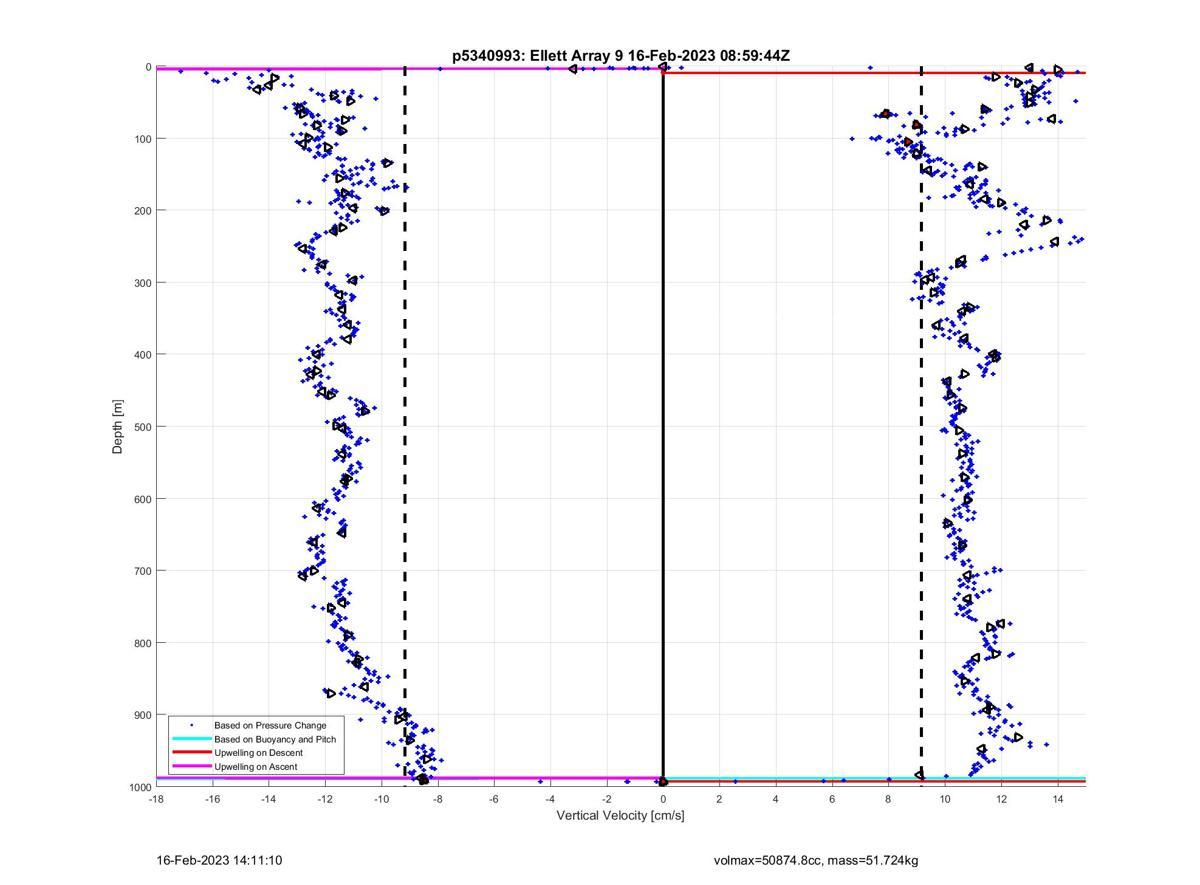Viewport: 1200px width, 885px height.
Task: Click the x-axis tick label '0' below the plot
Action: [663, 798]
